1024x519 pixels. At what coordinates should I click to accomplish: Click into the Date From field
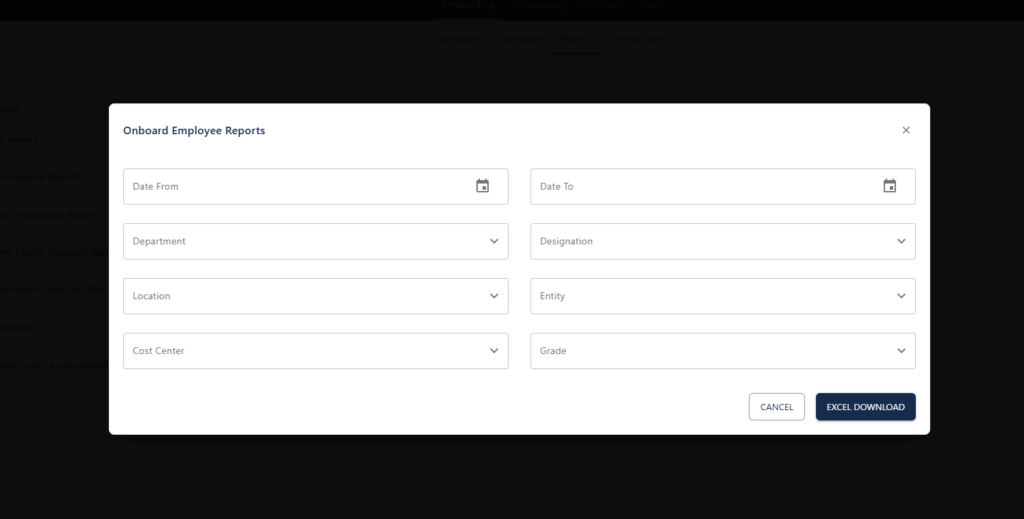(x=315, y=186)
